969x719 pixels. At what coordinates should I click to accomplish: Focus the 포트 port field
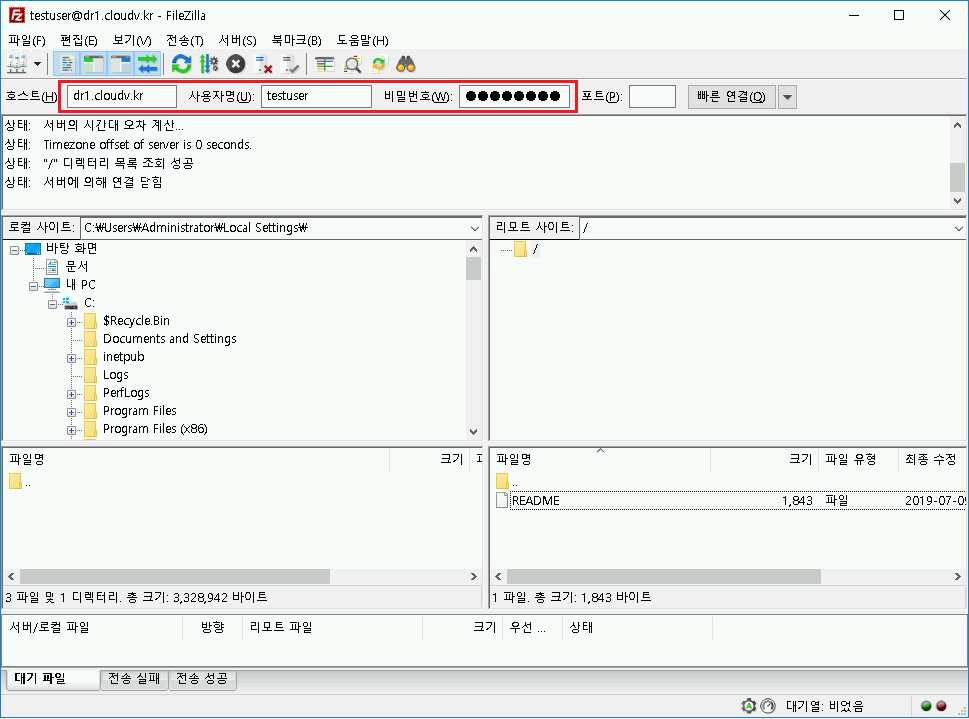coord(652,96)
